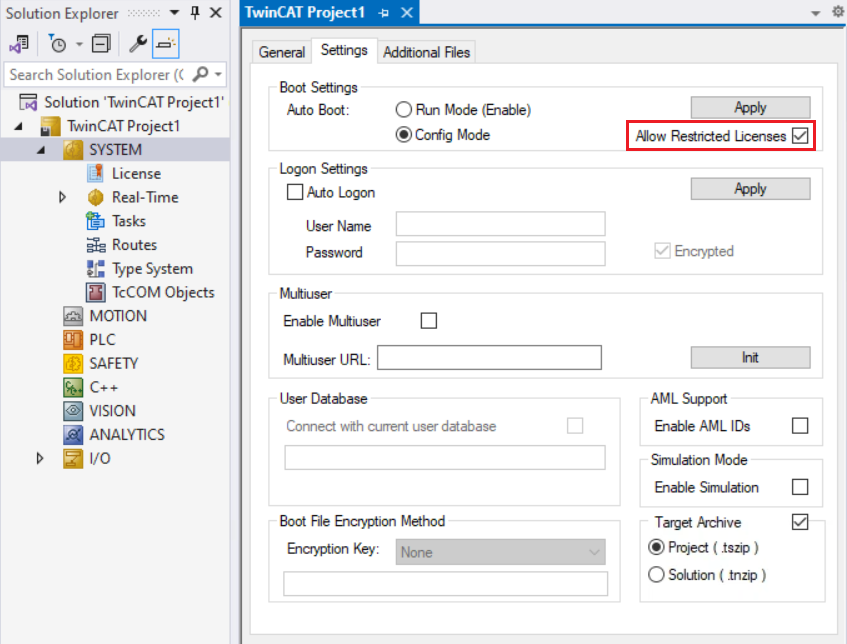Open the Encryption Key dropdown
This screenshot has height=644, width=847.
[x=500, y=552]
